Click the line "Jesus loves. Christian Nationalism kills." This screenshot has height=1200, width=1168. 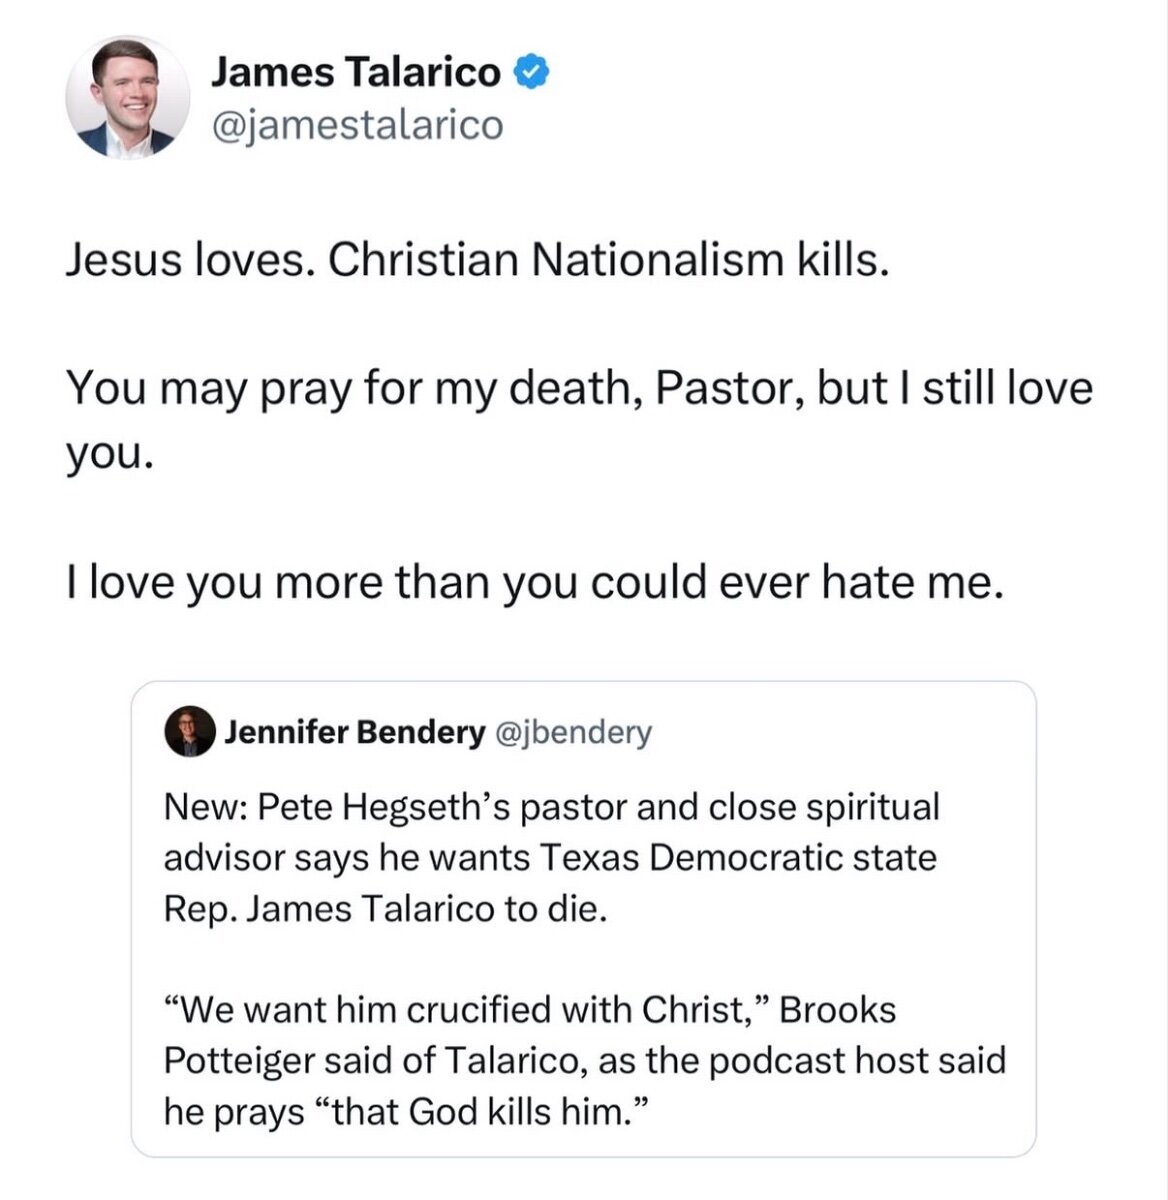pyautogui.click(x=477, y=260)
